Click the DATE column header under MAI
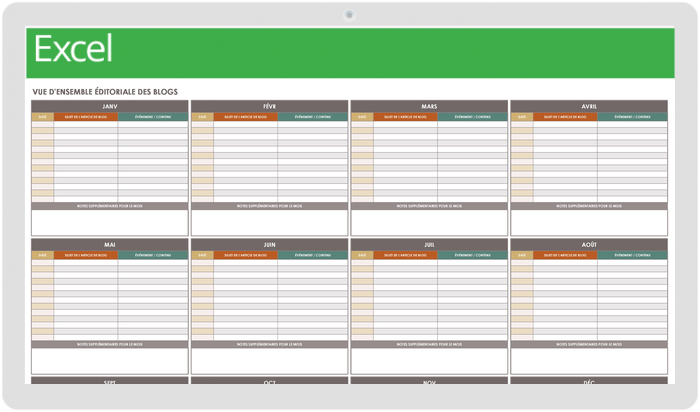This screenshot has height=412, width=700. point(43,255)
